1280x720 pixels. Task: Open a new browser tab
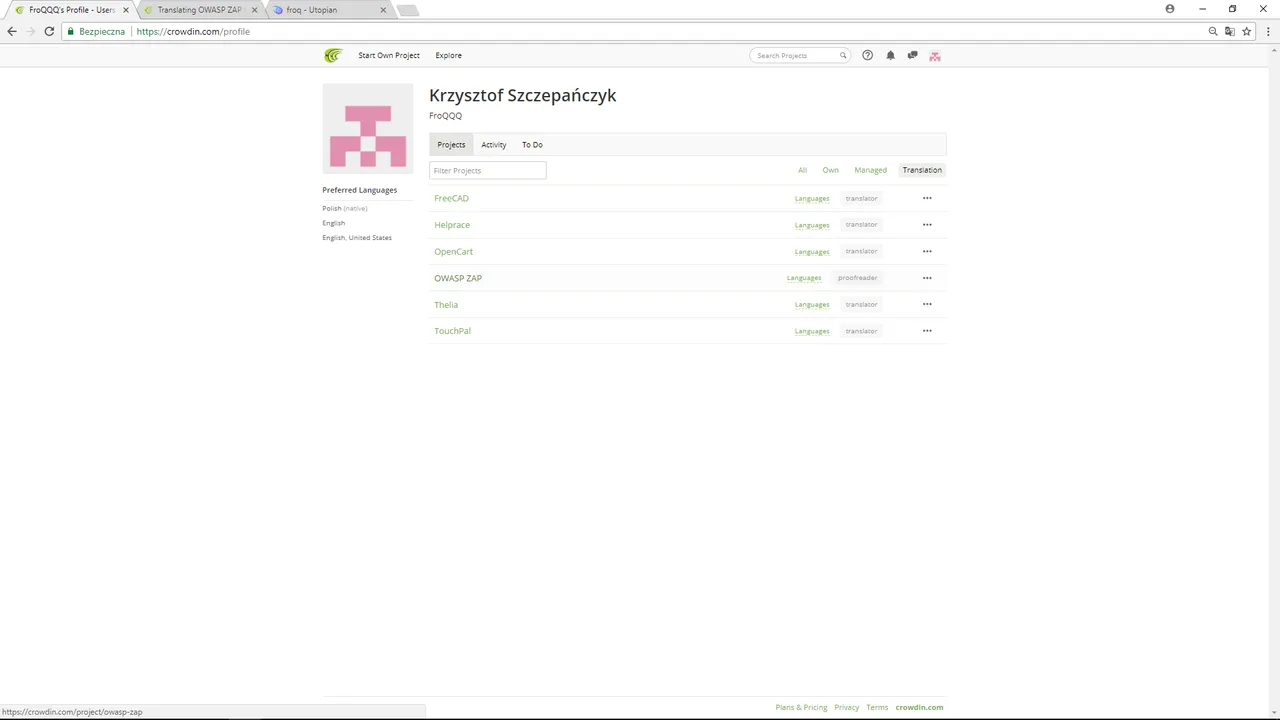point(407,10)
